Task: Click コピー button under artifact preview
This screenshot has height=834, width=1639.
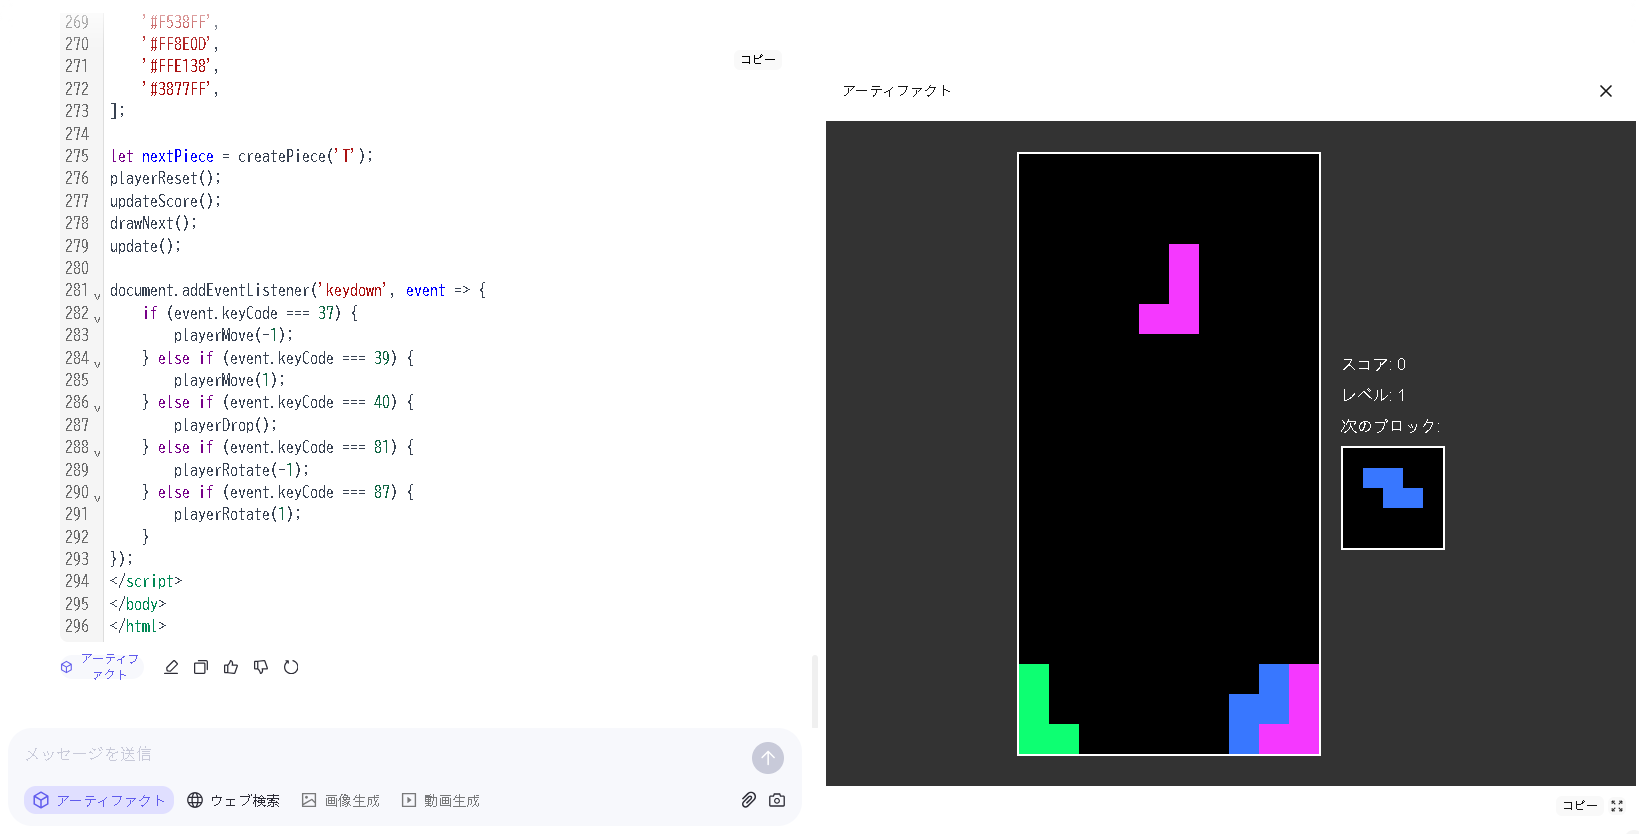Action: 1580,805
